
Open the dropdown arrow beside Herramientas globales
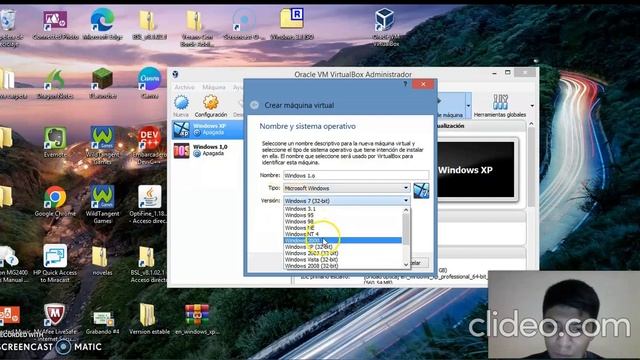point(532,106)
